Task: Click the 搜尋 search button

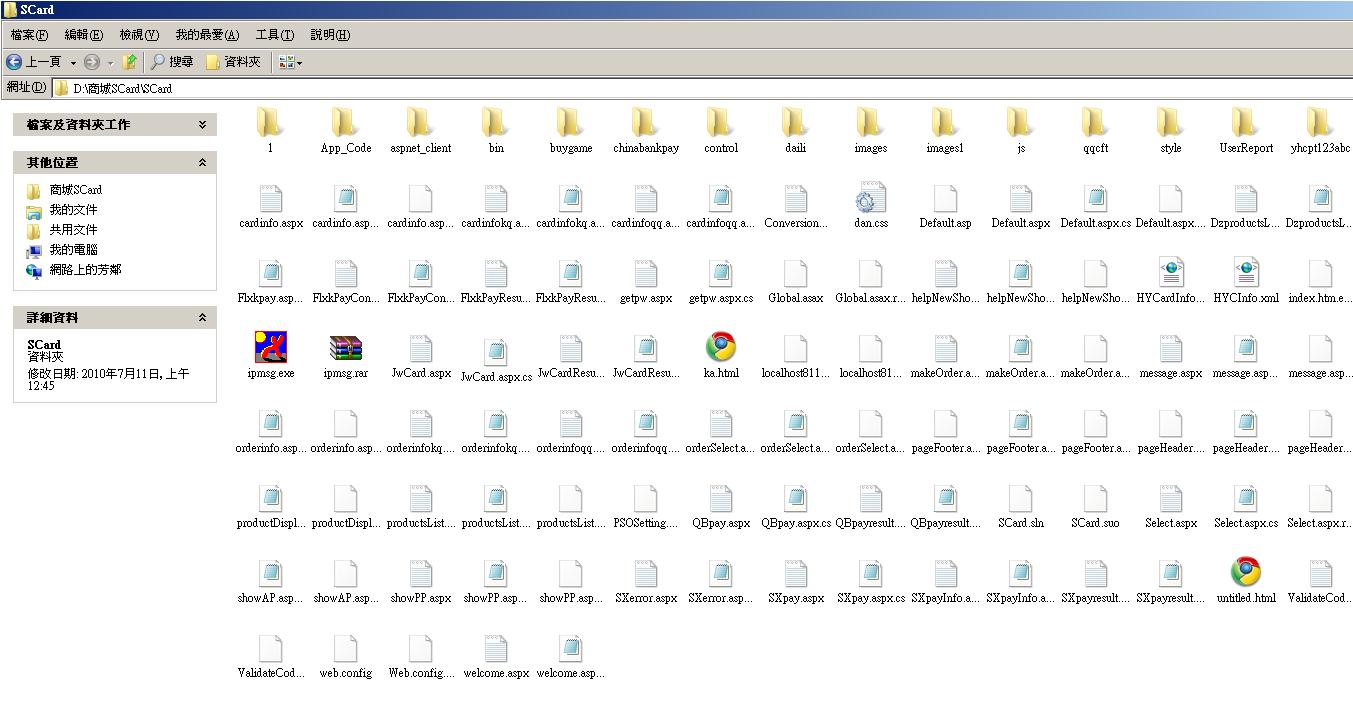Action: (172, 62)
